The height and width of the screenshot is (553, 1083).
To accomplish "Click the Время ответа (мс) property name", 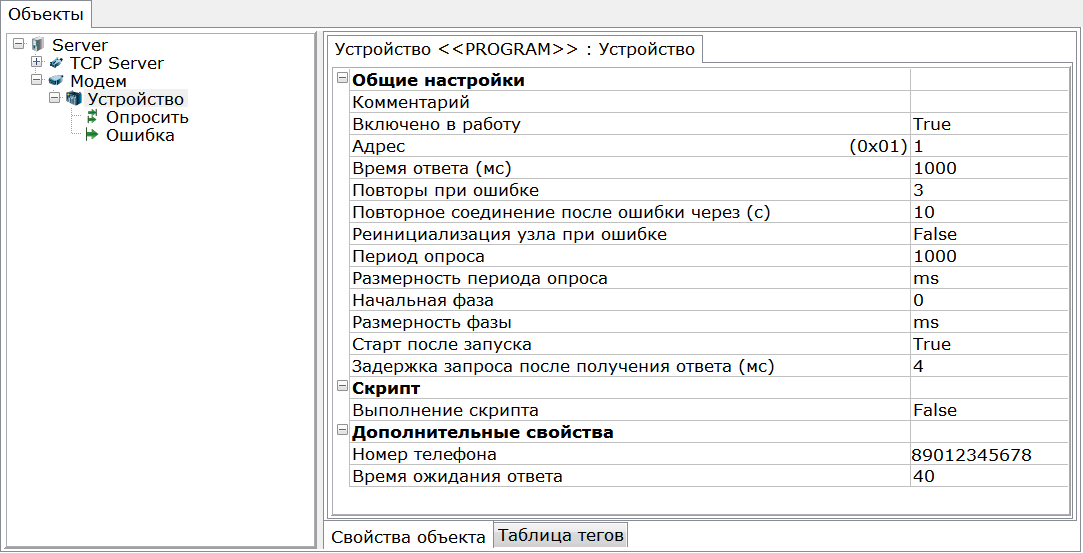I will [432, 168].
